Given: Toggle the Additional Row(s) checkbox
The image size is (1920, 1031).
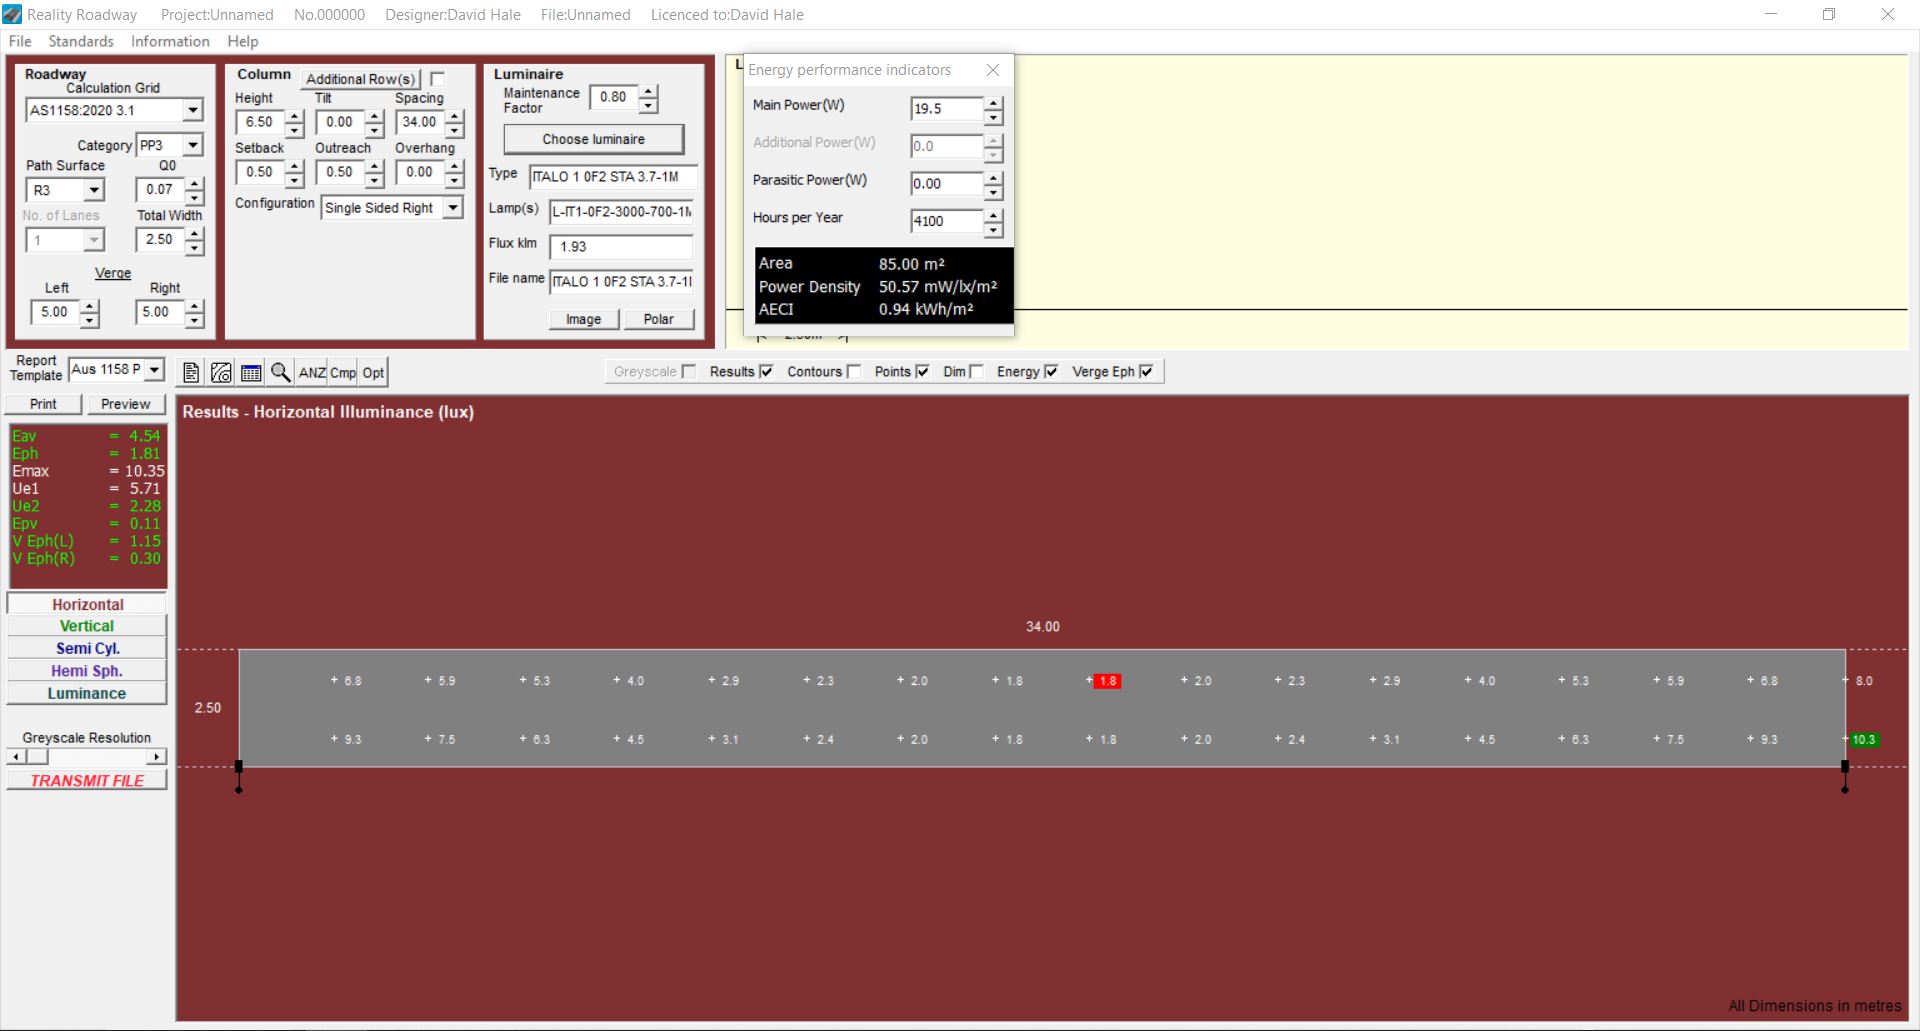Looking at the screenshot, I should point(437,79).
